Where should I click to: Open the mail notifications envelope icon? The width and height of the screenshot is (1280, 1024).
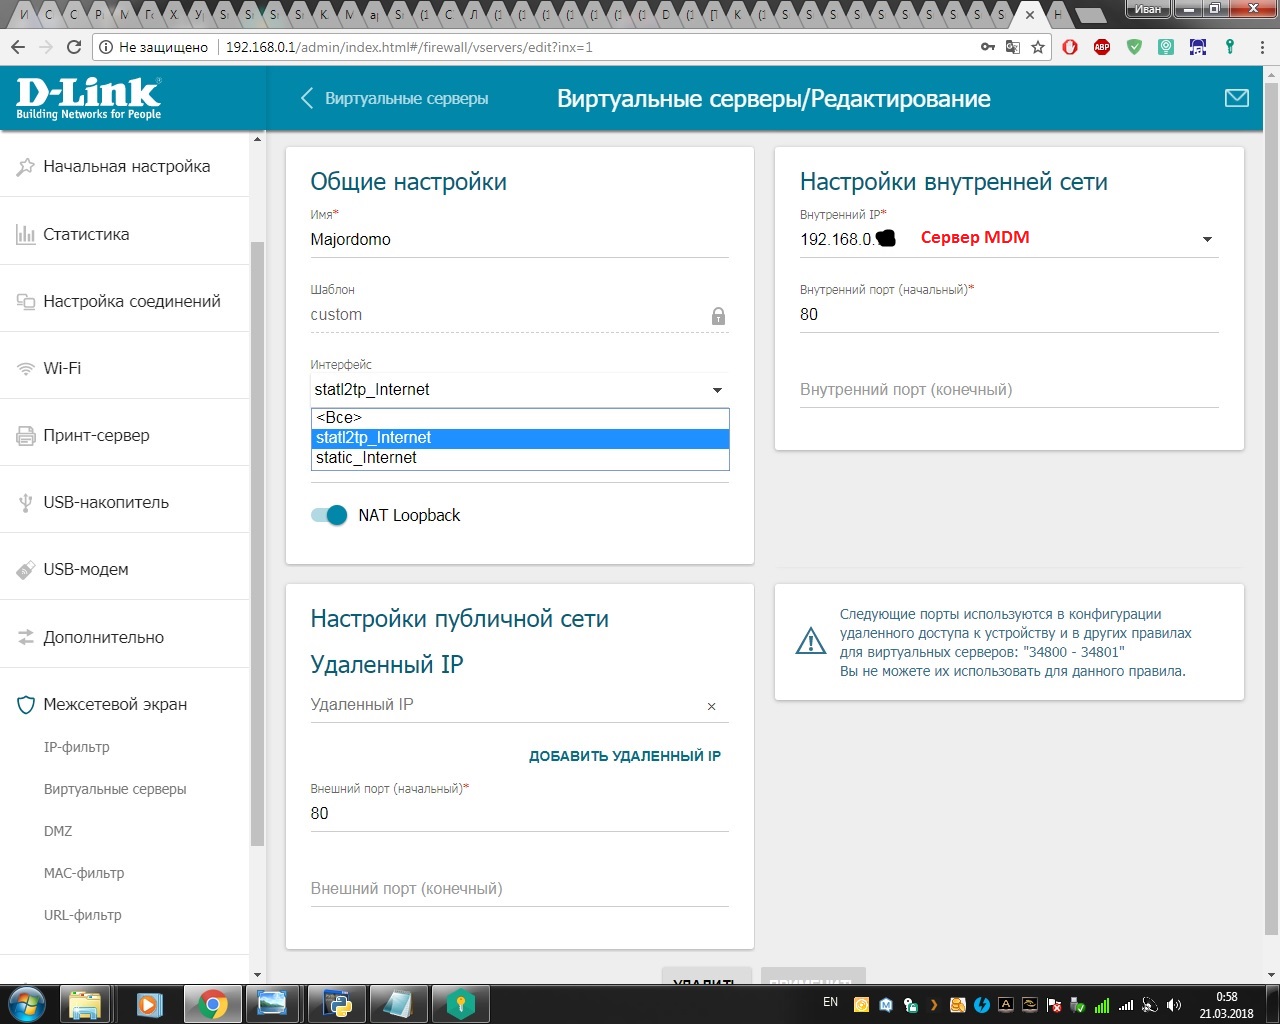click(x=1236, y=98)
